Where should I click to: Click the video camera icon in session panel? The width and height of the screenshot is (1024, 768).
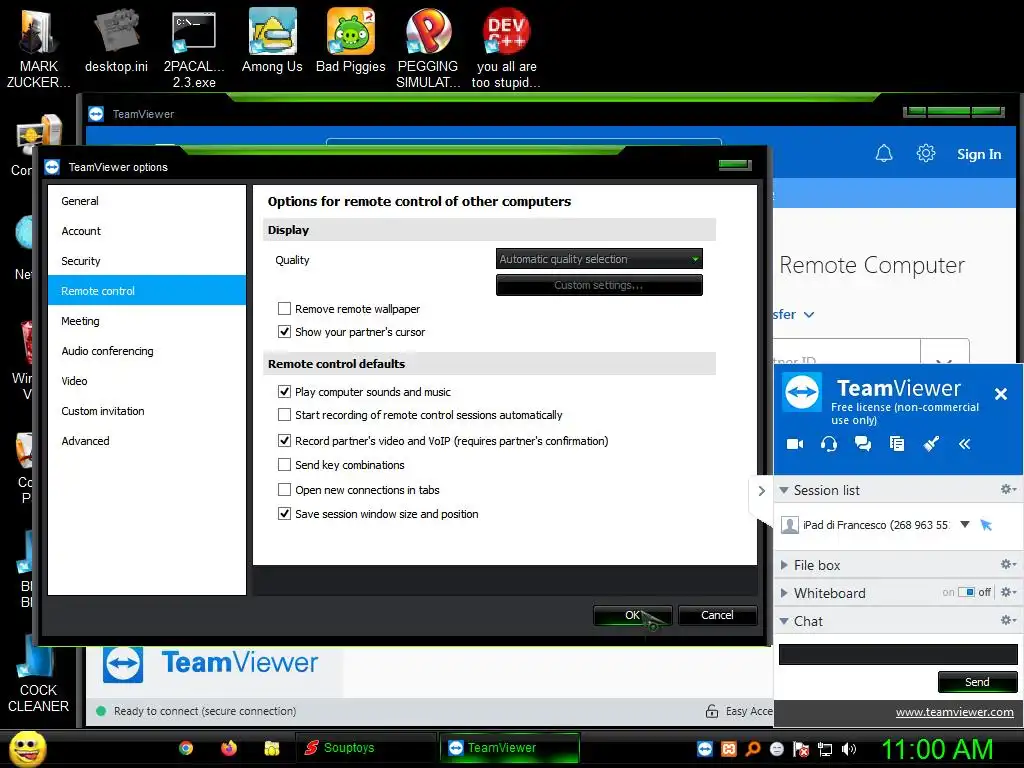(795, 444)
